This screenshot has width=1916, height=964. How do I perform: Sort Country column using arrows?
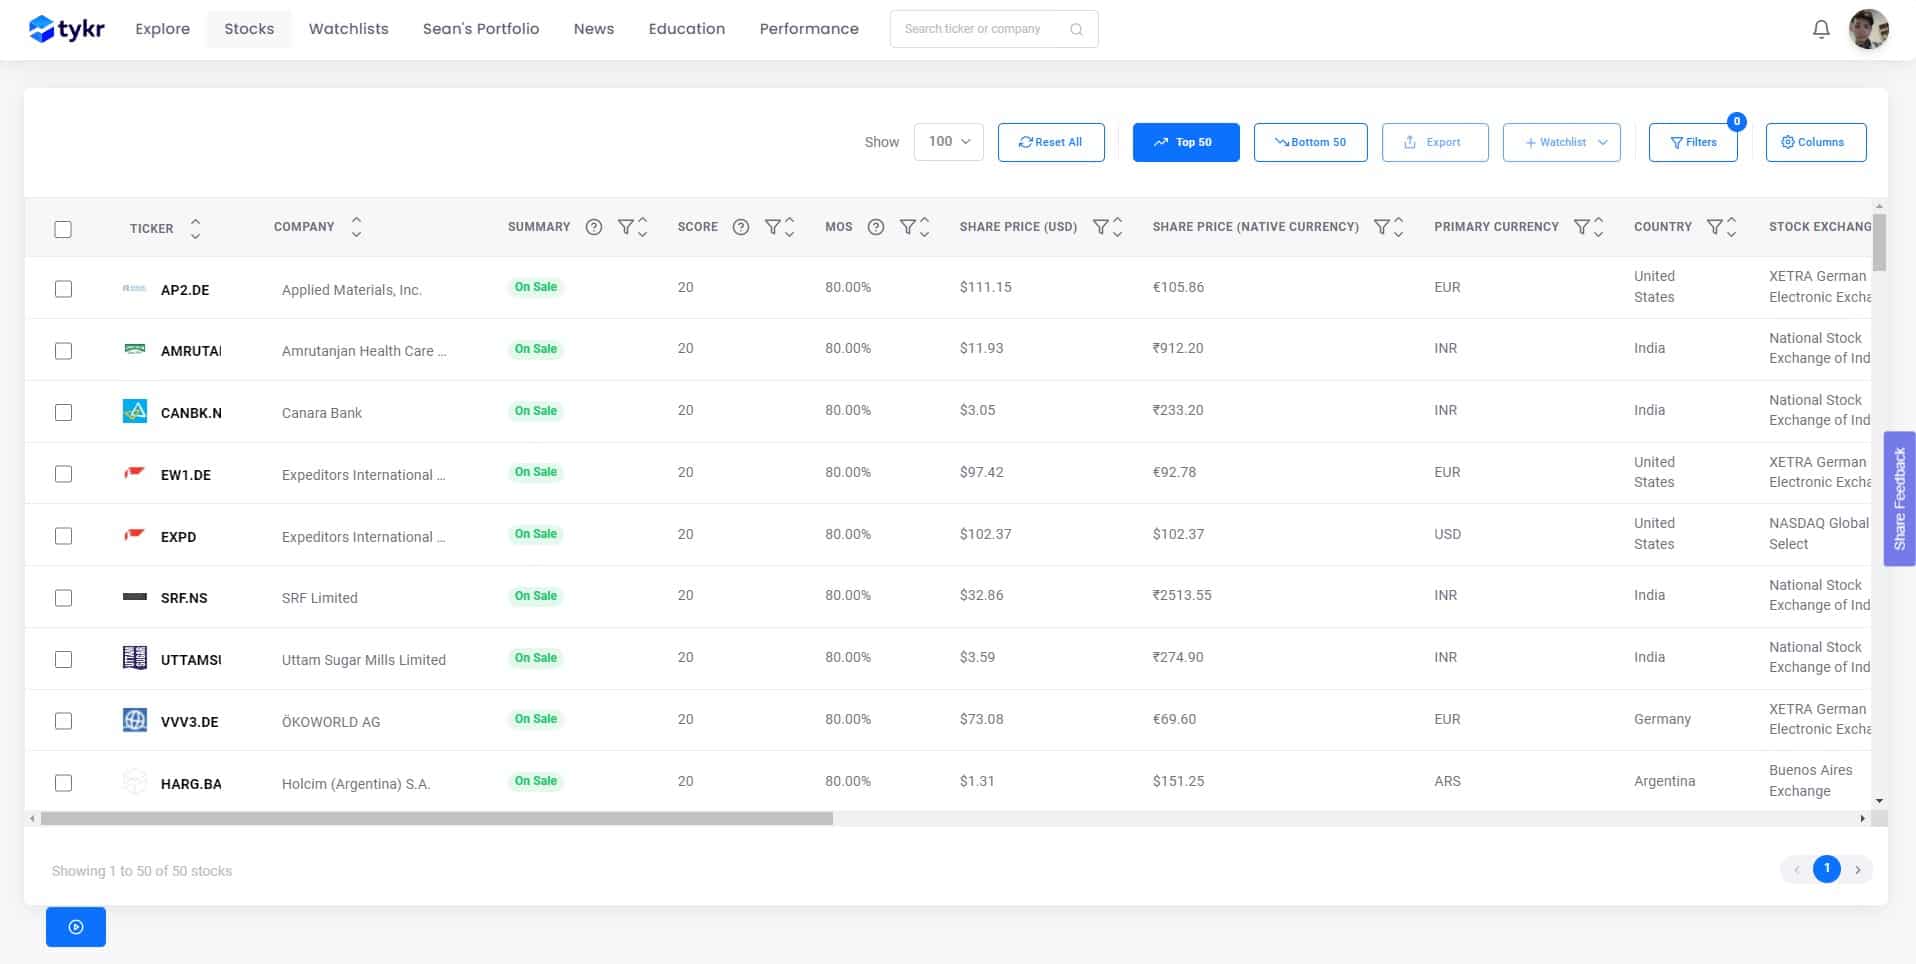(x=1732, y=227)
